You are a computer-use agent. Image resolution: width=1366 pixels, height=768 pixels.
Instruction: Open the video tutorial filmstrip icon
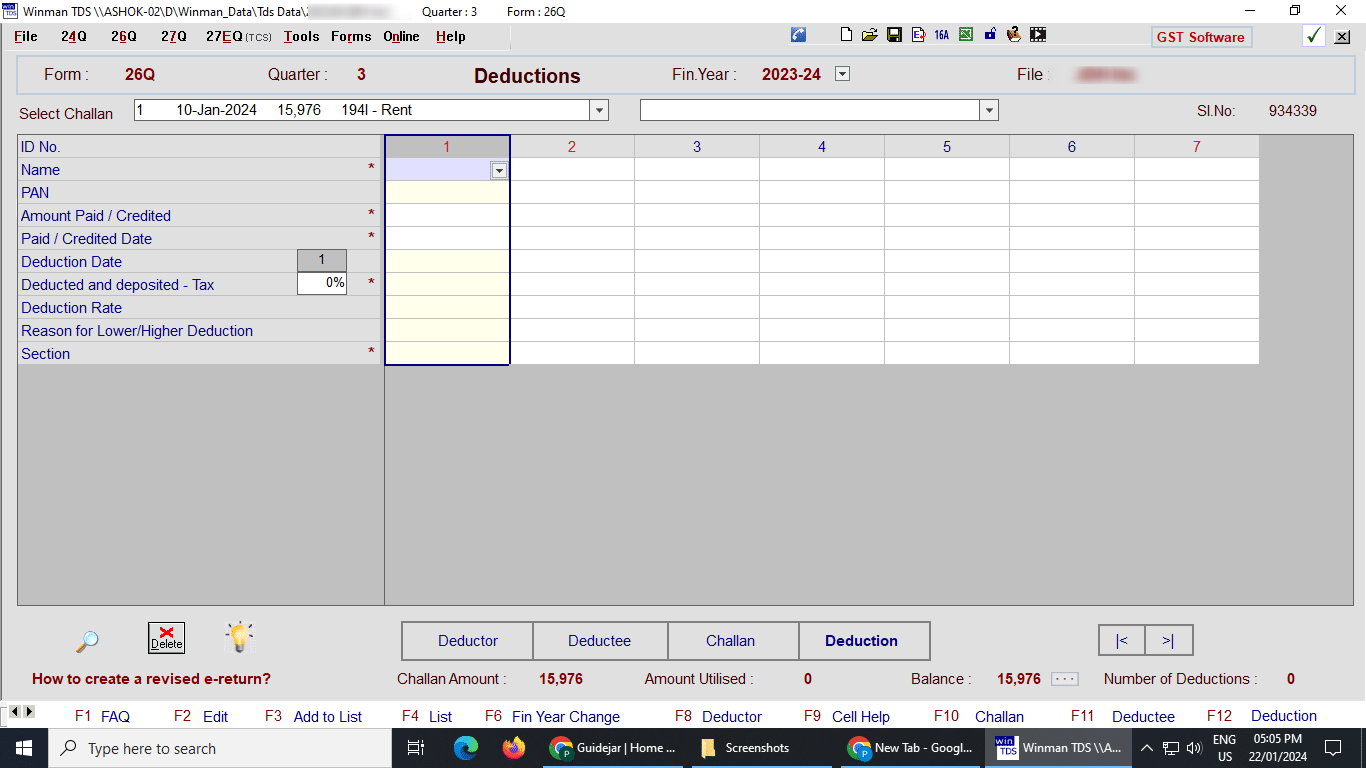coord(1037,34)
